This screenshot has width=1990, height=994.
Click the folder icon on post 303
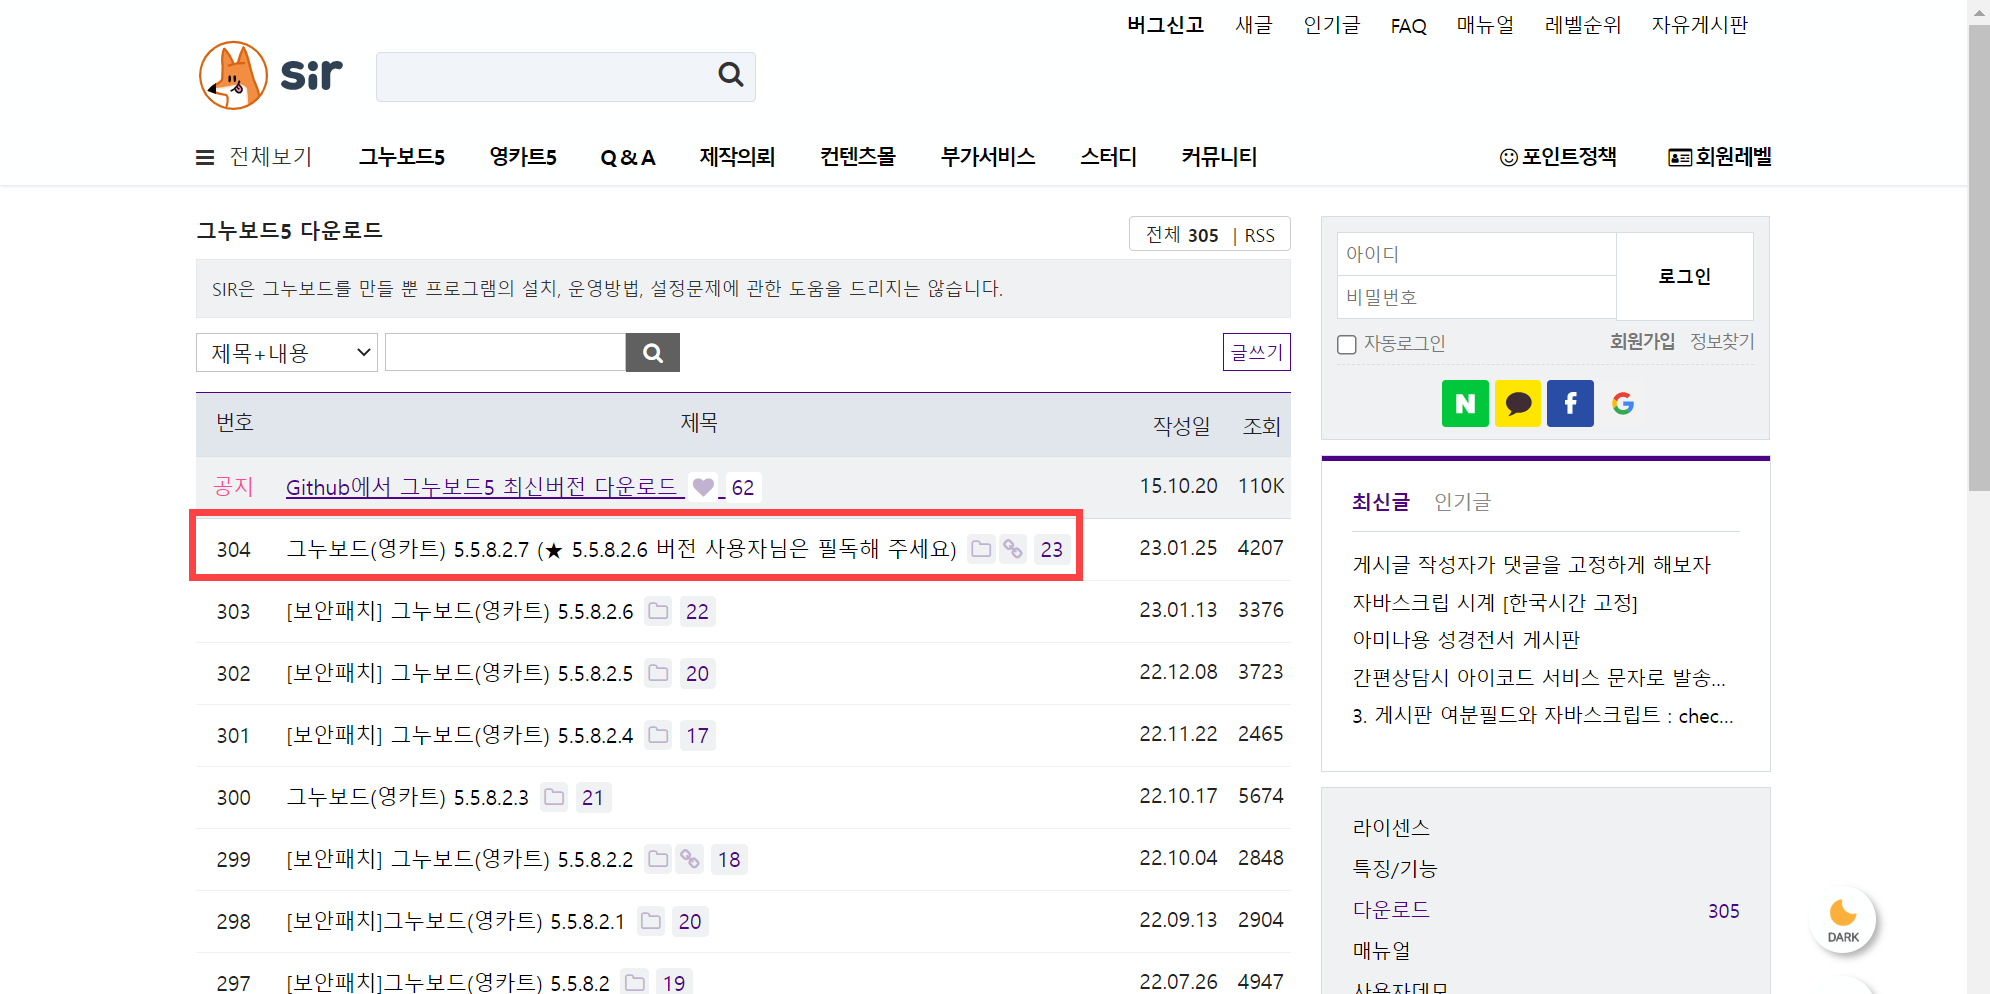point(658,611)
